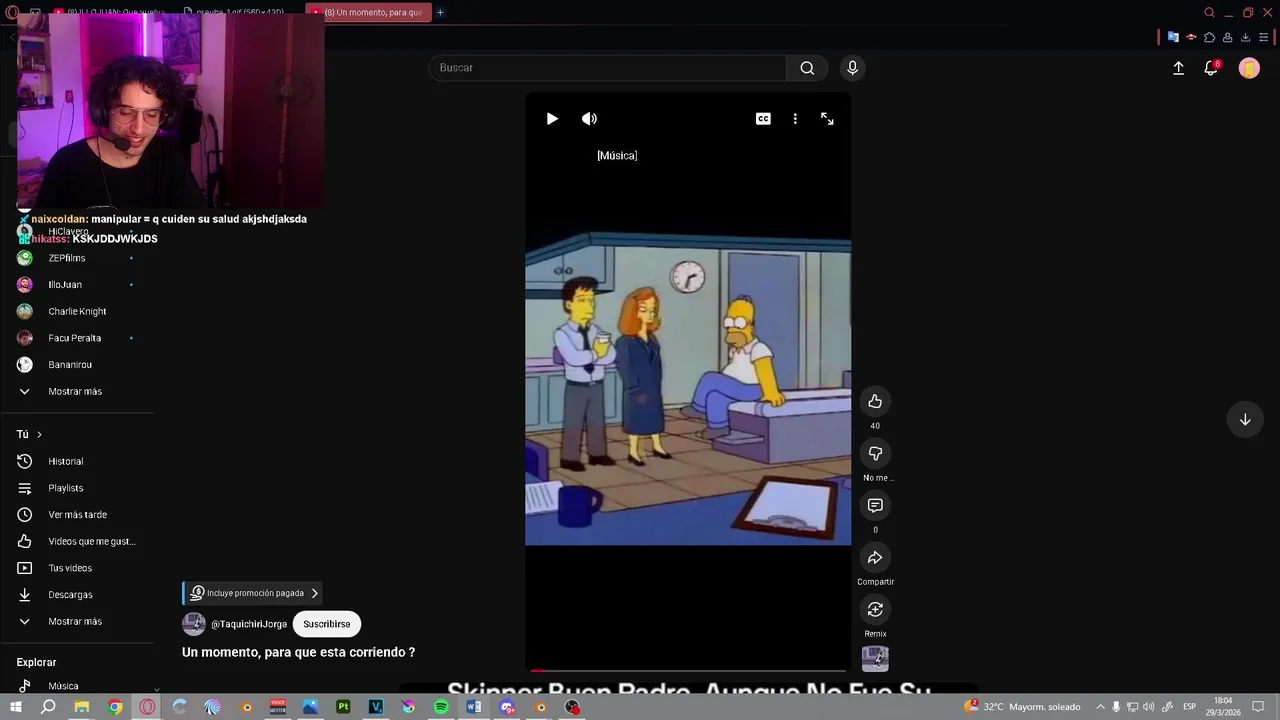This screenshot has height=720, width=1280.
Task: Share this Short (Compartir)
Action: [x=875, y=557]
